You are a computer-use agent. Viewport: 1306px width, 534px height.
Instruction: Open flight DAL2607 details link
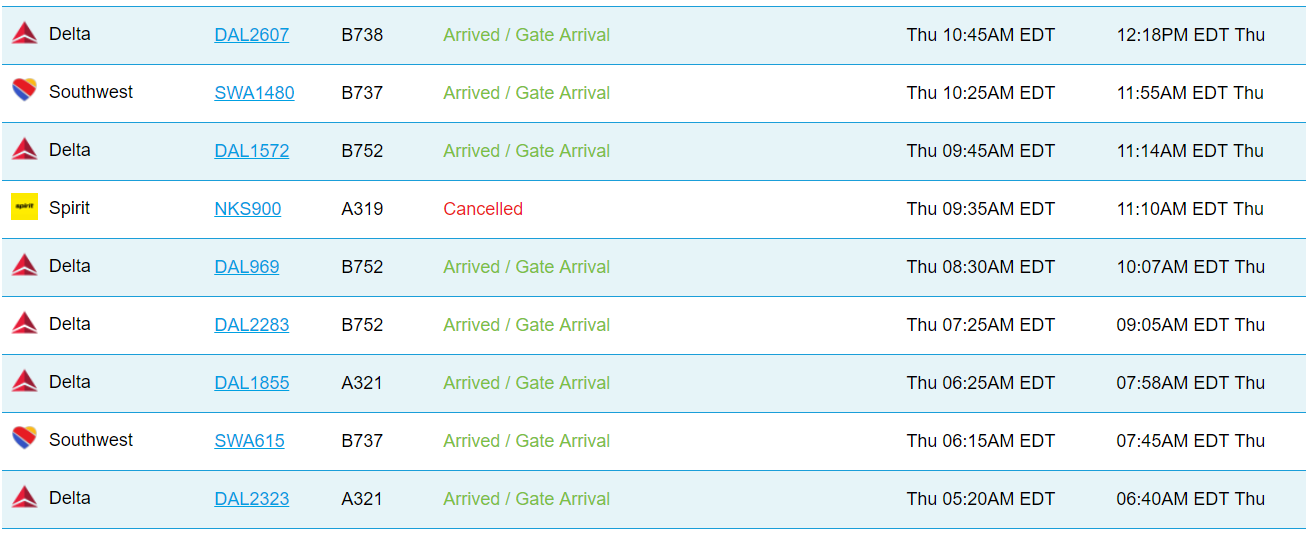(252, 35)
